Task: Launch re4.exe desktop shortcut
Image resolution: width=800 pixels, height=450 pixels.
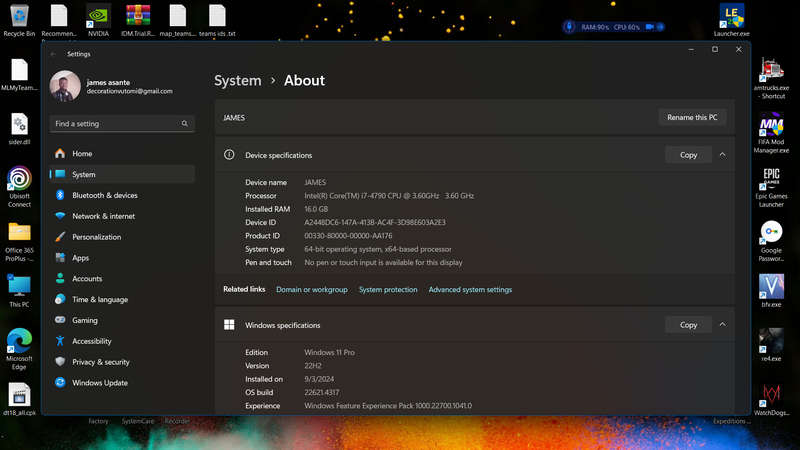Action: click(771, 345)
